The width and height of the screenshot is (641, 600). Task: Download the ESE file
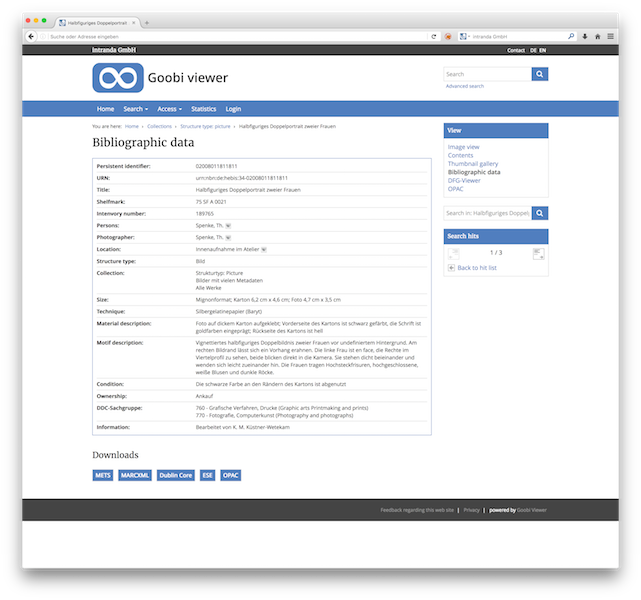point(208,475)
